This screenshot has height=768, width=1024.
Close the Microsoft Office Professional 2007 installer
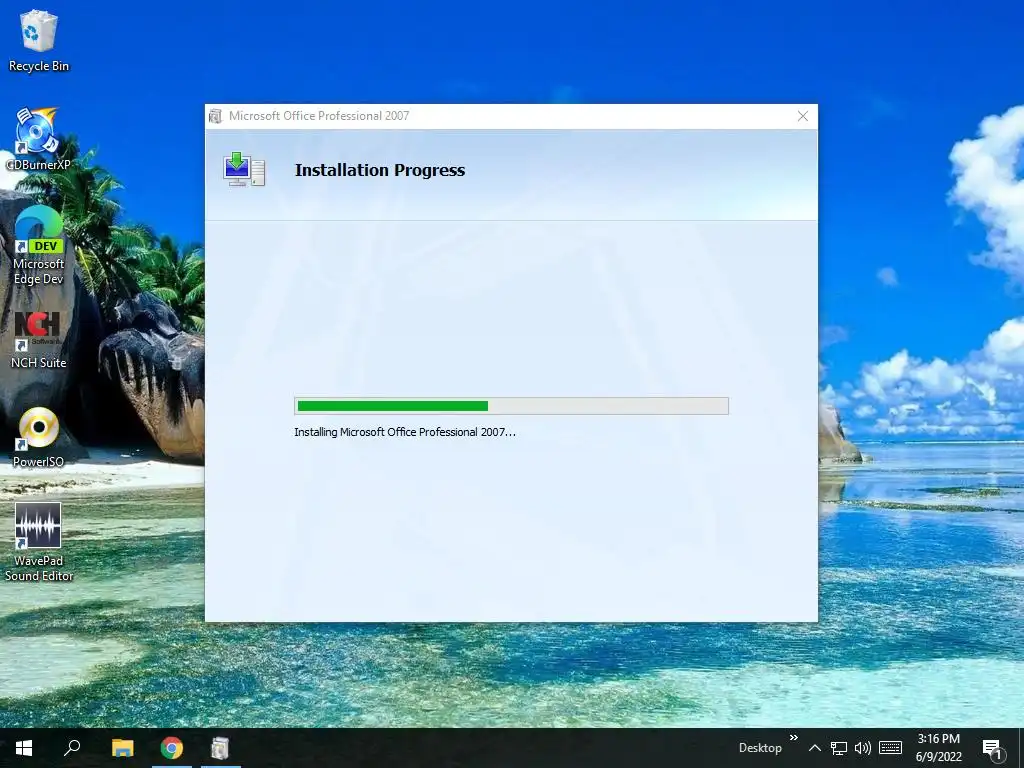tap(803, 116)
